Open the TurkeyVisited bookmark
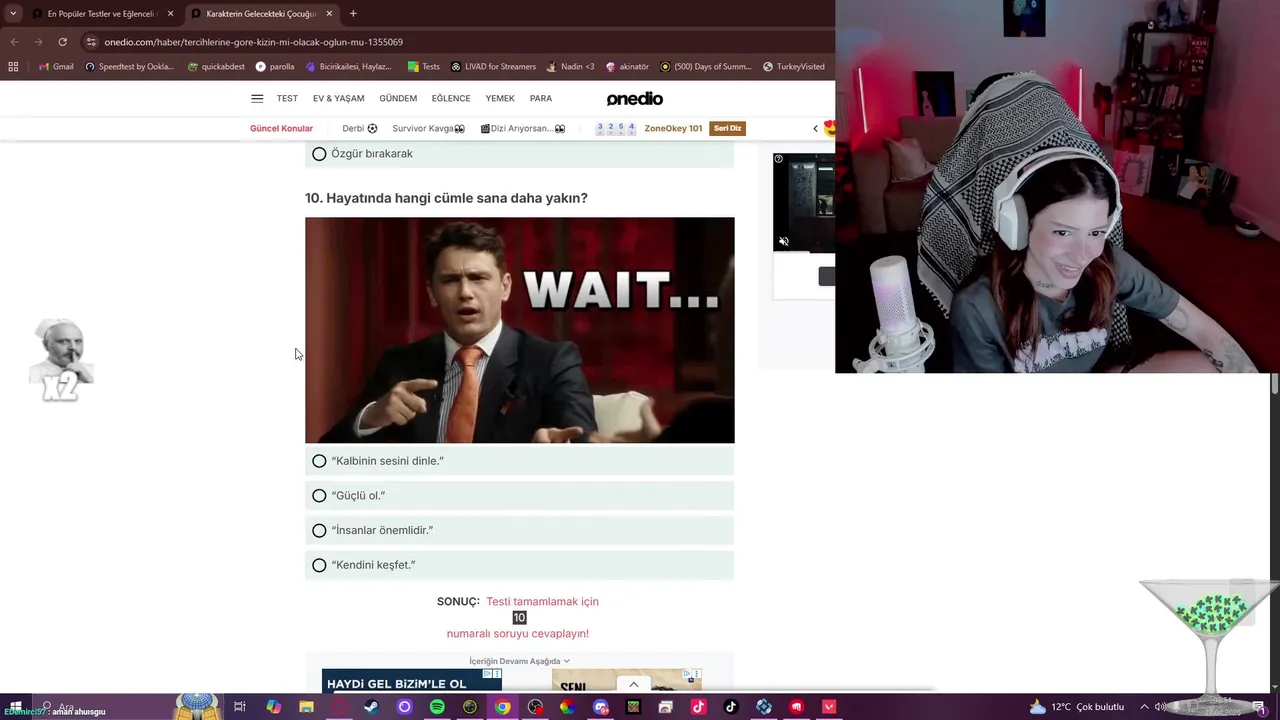This screenshot has height=720, width=1280. pyautogui.click(x=793, y=67)
